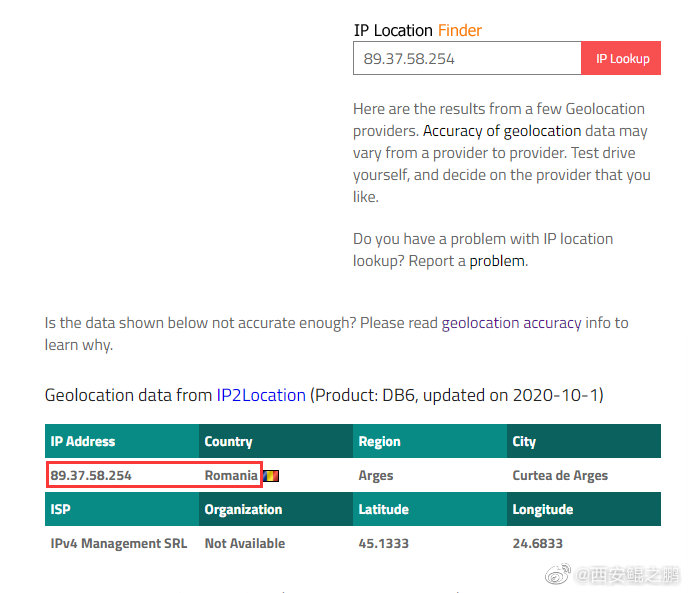This screenshot has width=688, height=593.
Task: Click the Accuracy of geolocation link
Action: pyautogui.click(x=502, y=131)
